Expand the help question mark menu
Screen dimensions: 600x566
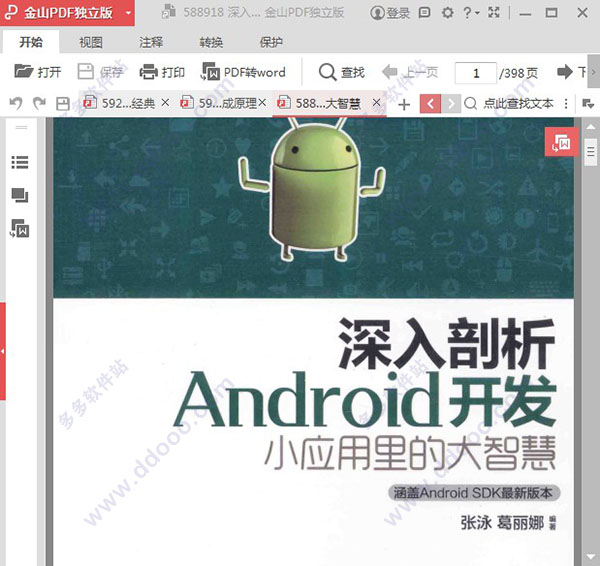[471, 13]
